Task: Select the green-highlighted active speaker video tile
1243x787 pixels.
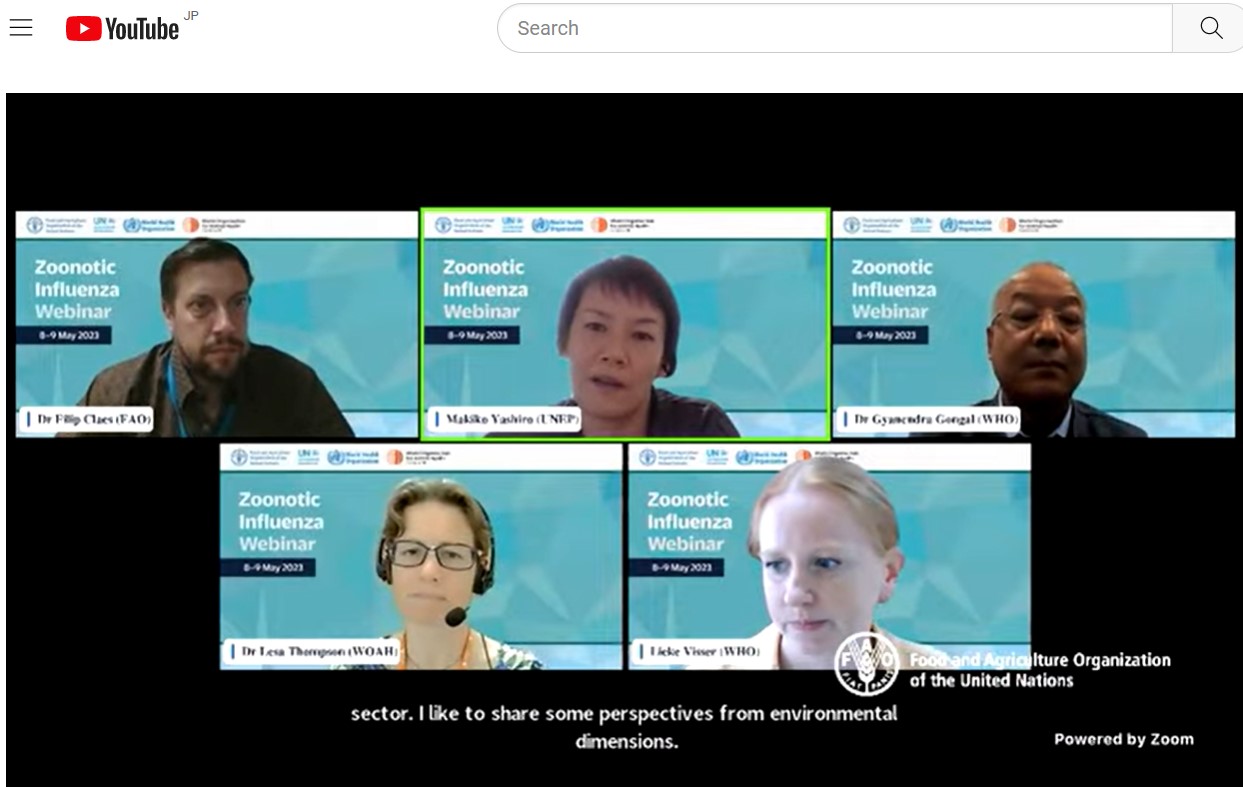Action: point(625,325)
